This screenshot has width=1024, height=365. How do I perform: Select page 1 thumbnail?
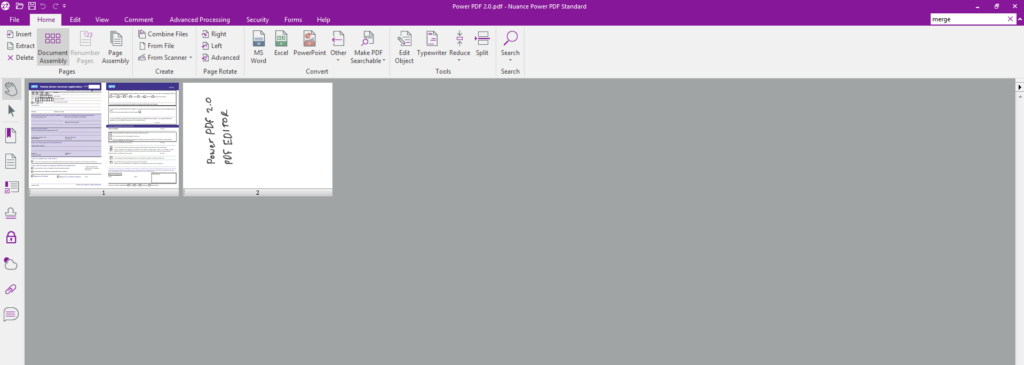pyautogui.click(x=103, y=138)
